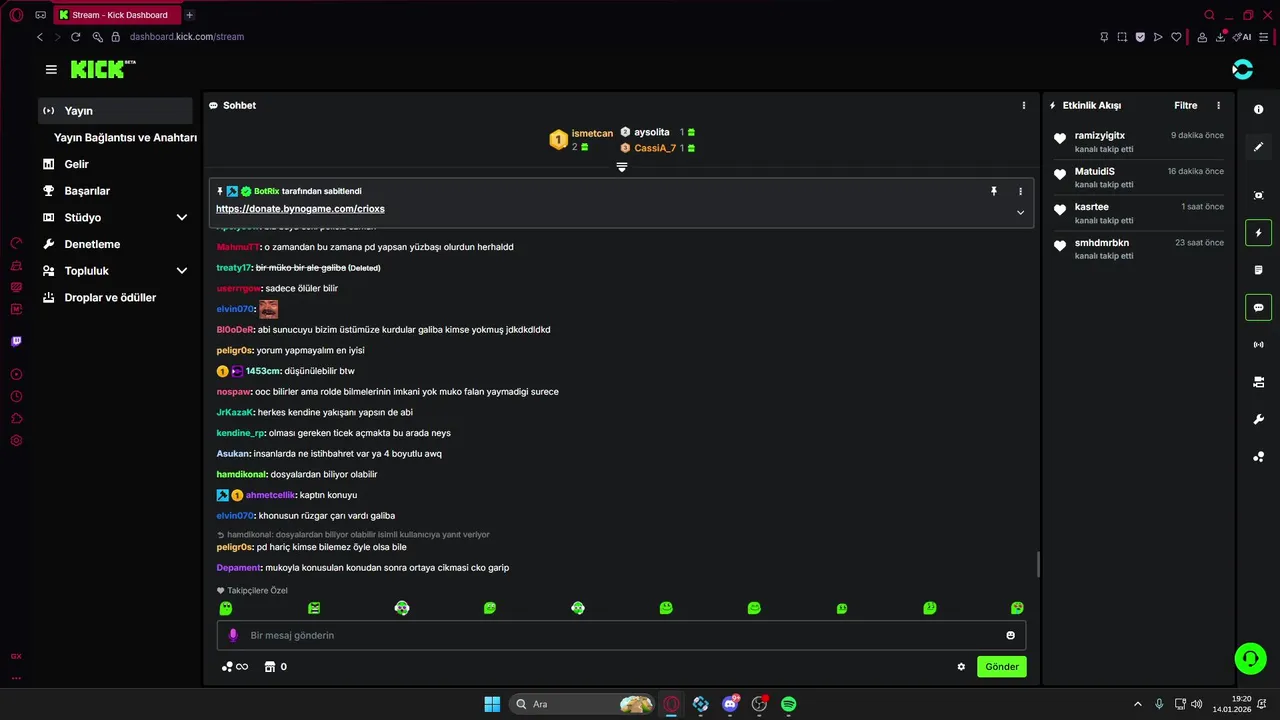Open the Etkinlik Akışı three-dot menu

(1218, 105)
